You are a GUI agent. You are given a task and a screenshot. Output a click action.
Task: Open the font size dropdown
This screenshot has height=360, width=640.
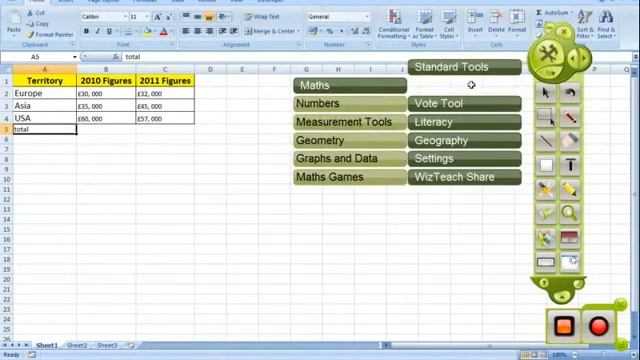point(147,17)
